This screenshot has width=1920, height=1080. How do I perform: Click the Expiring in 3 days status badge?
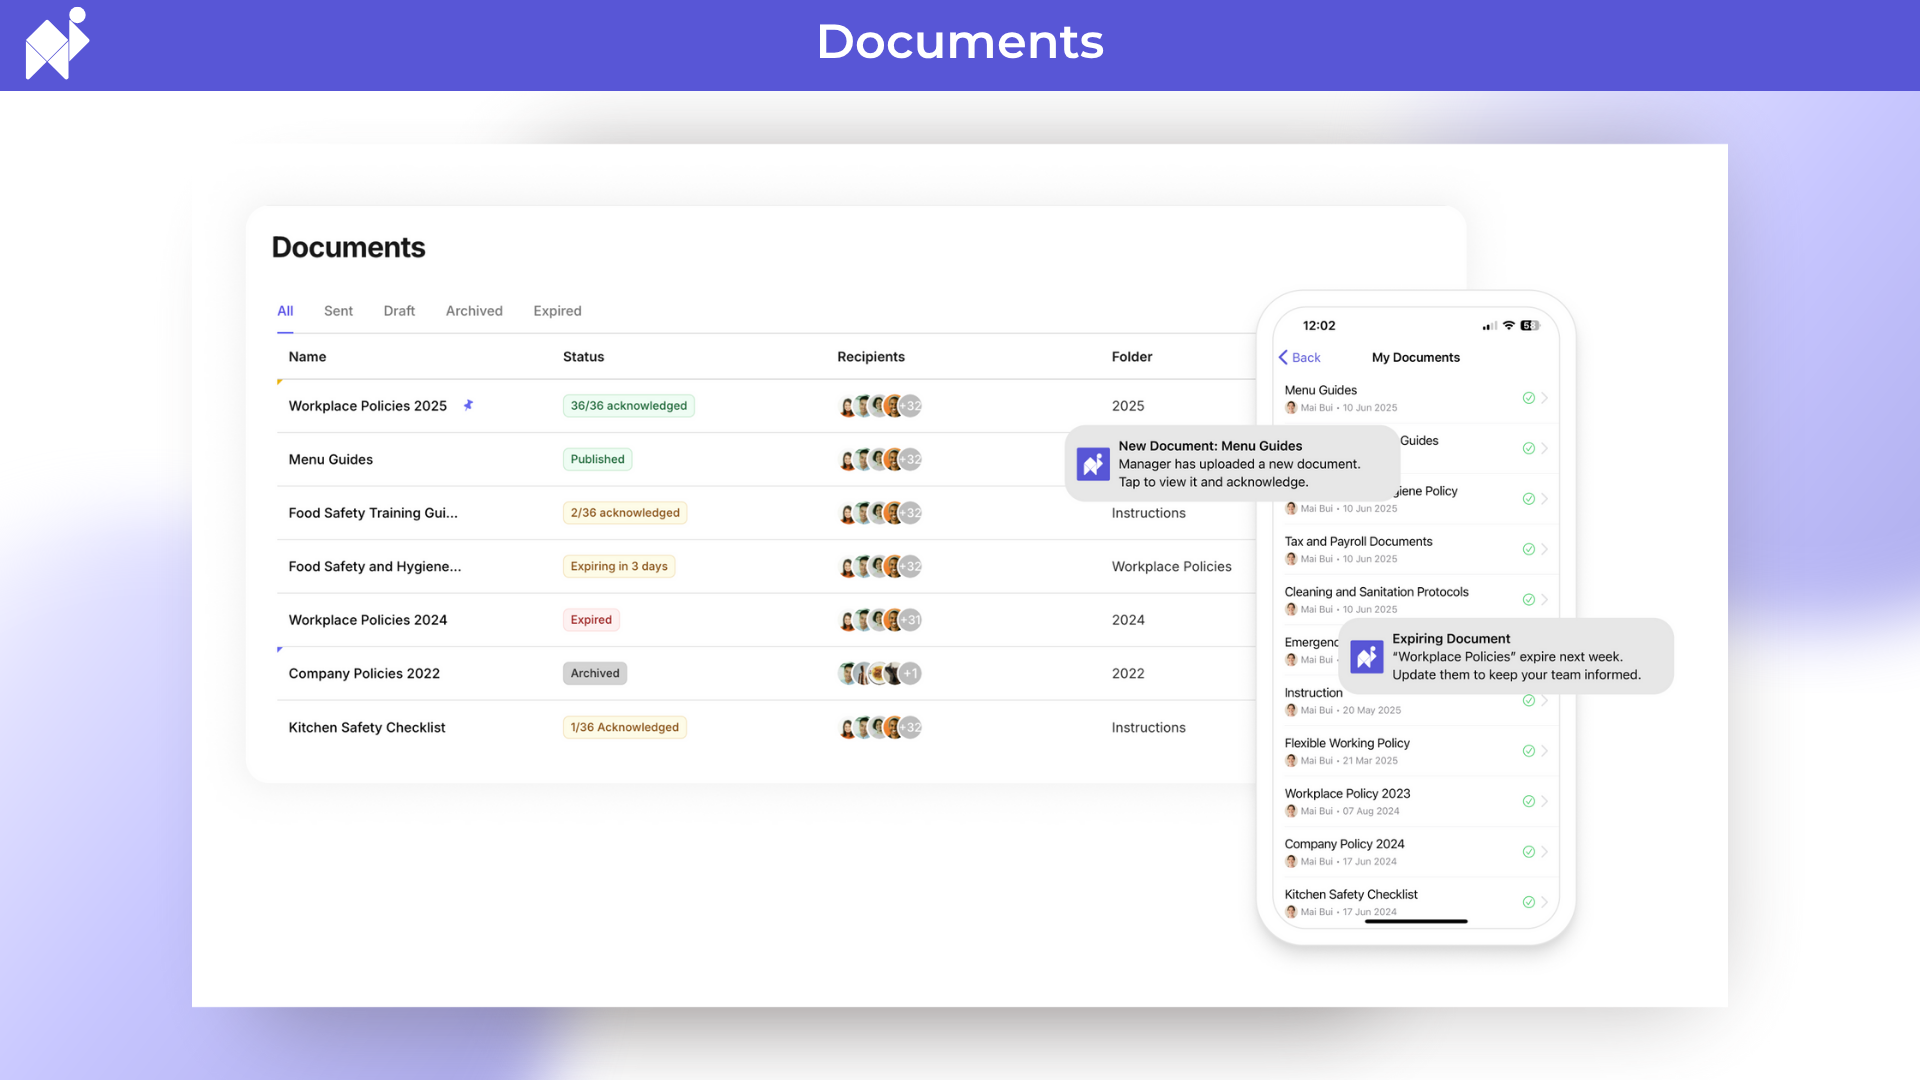point(619,567)
